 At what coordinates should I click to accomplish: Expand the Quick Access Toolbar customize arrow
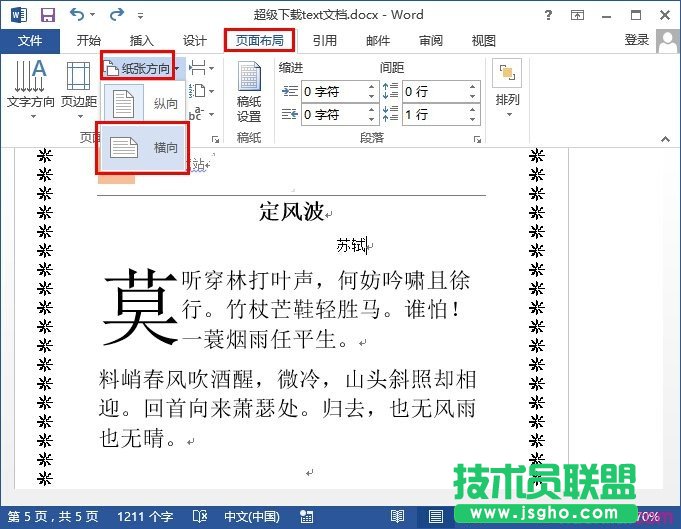click(140, 16)
